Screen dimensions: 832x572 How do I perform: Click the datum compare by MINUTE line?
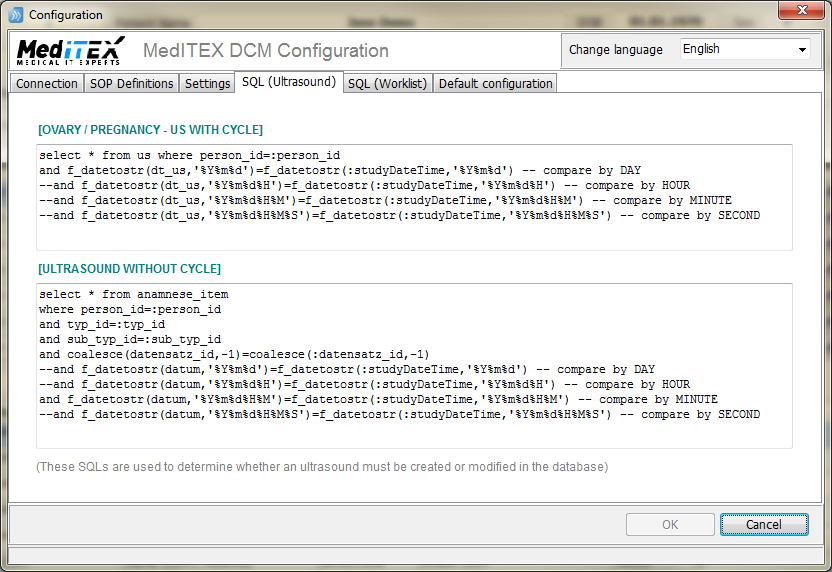(x=378, y=399)
